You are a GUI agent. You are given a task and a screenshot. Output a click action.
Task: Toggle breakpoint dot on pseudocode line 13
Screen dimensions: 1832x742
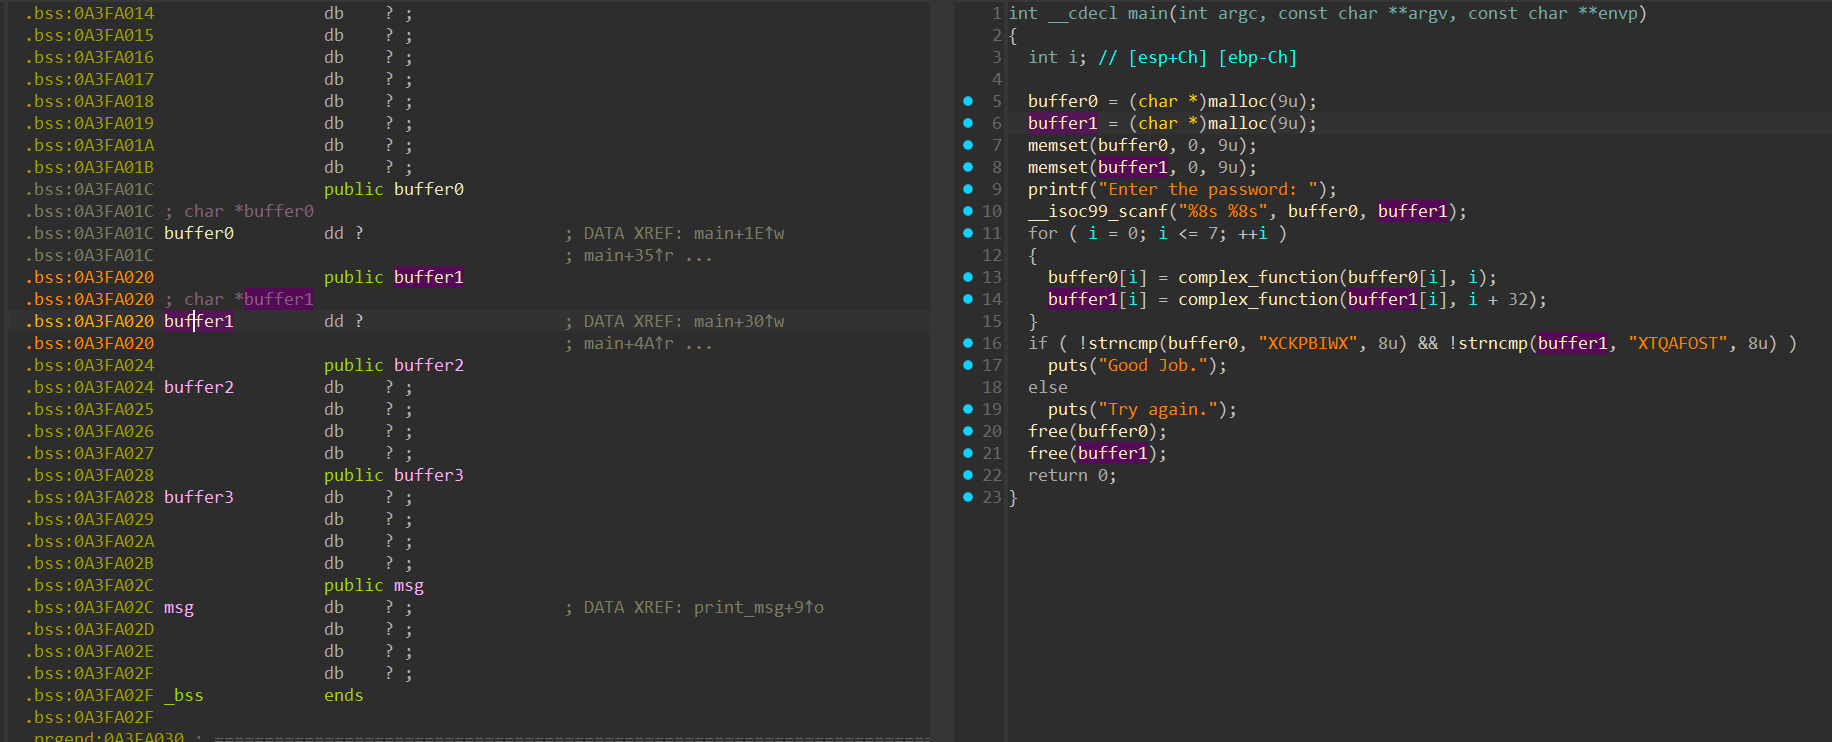point(968,277)
